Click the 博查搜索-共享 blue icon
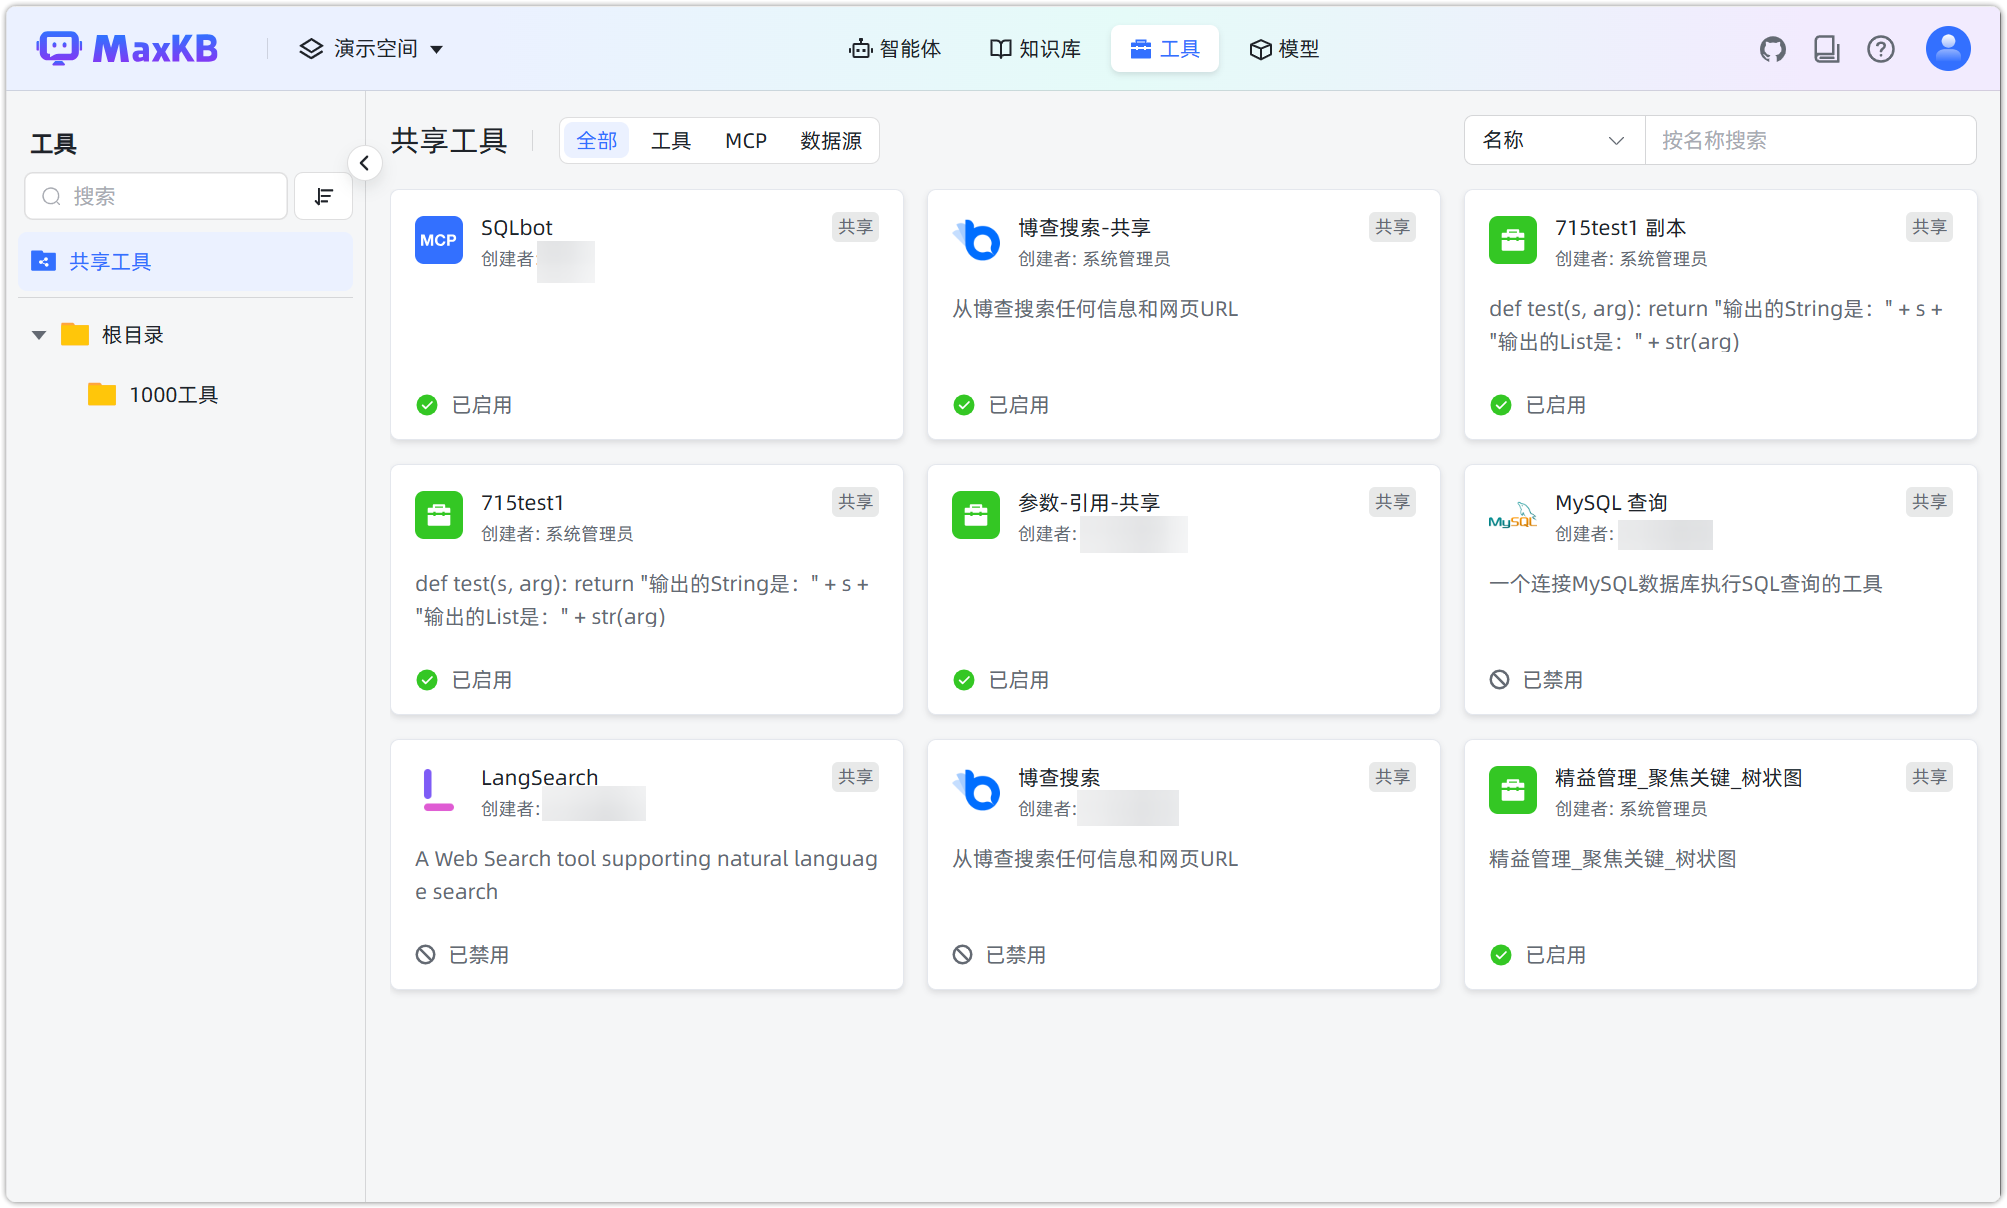This screenshot has height=1208, width=2007. (x=975, y=240)
